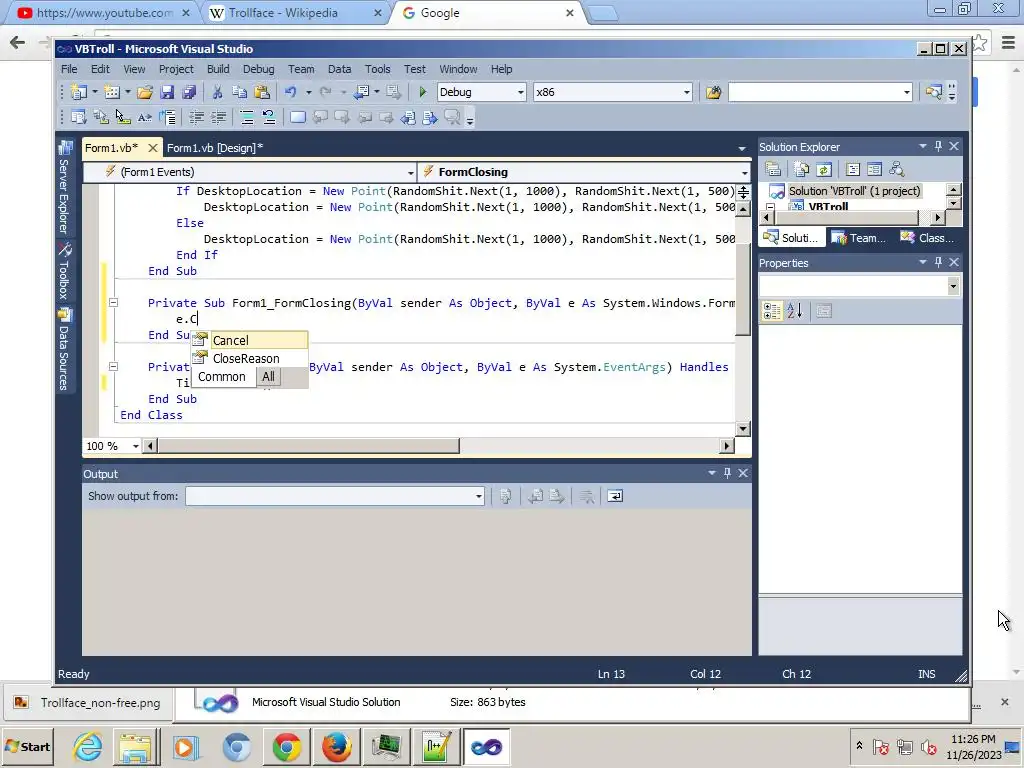Open the Server Explorer side tab
This screenshot has height=768, width=1024.
[65, 187]
